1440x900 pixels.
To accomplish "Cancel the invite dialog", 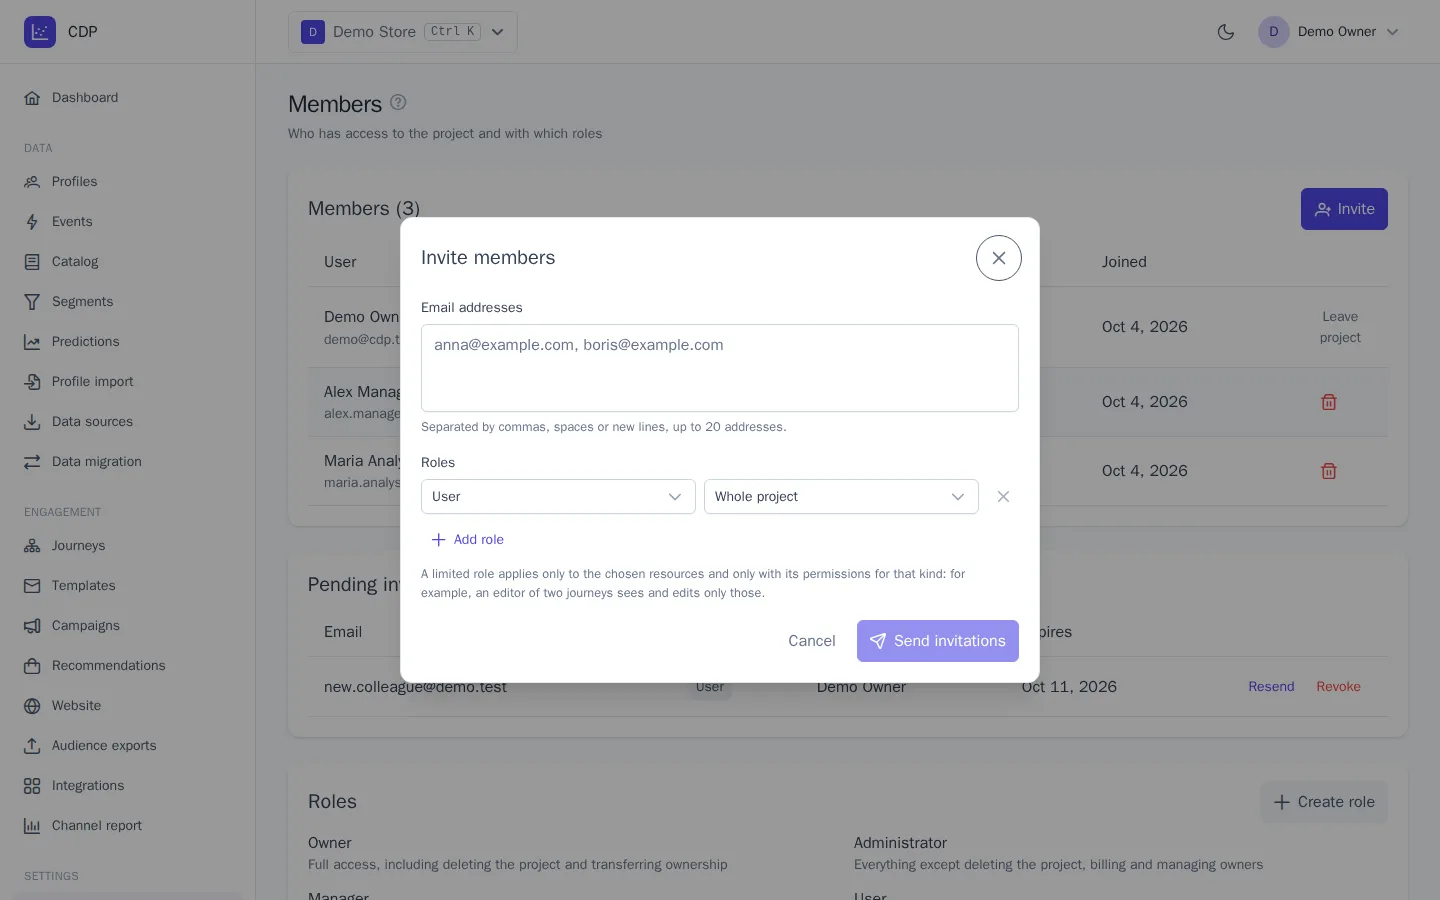I will (x=812, y=641).
